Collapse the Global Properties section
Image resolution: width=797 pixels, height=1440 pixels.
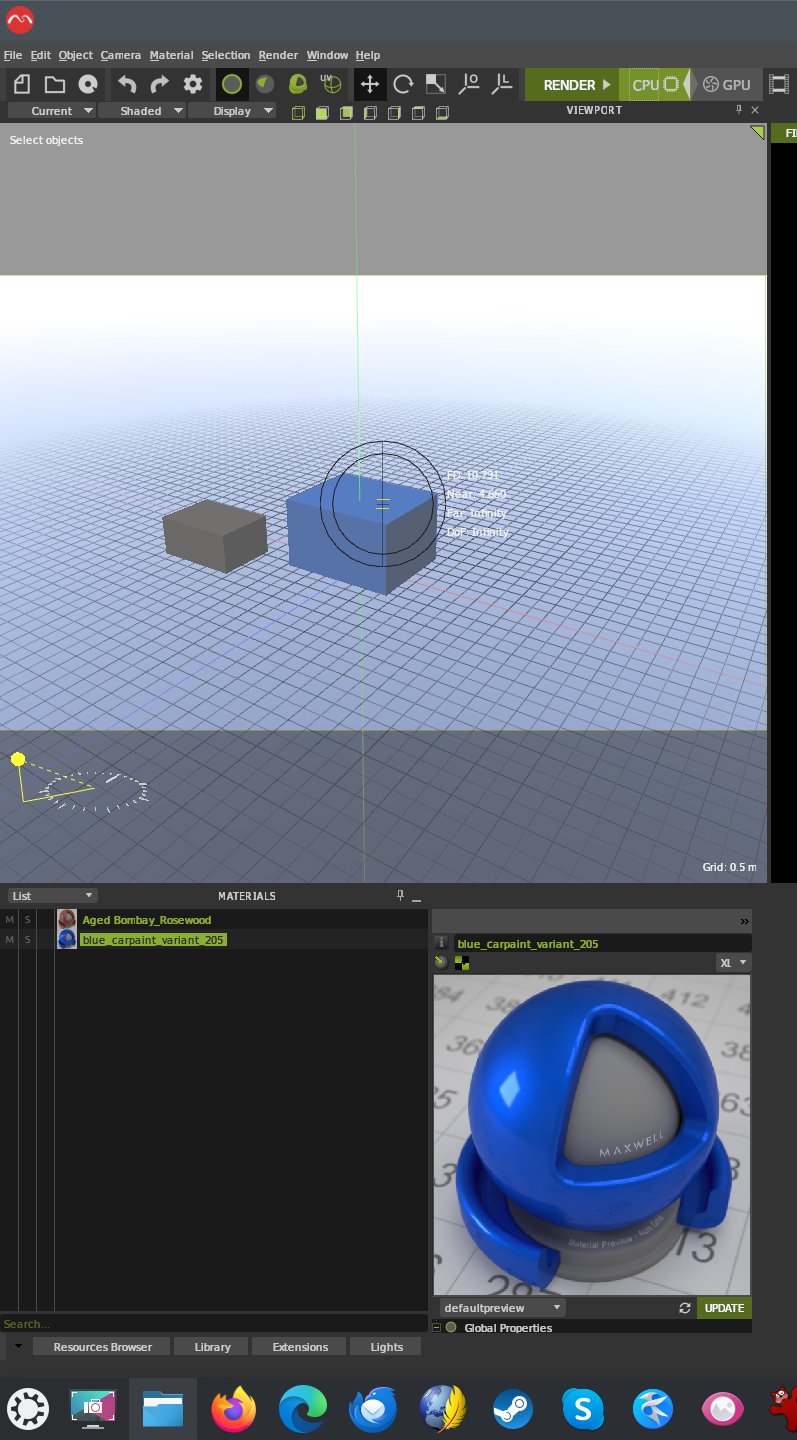437,1328
